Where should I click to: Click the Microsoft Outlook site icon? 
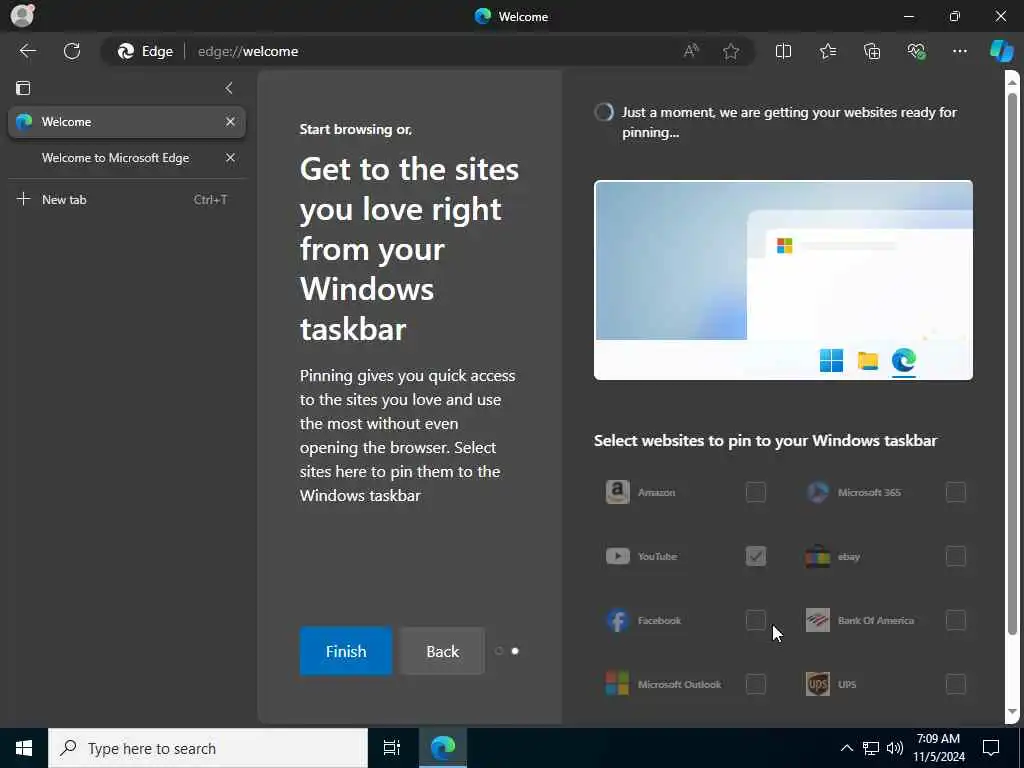tap(617, 684)
